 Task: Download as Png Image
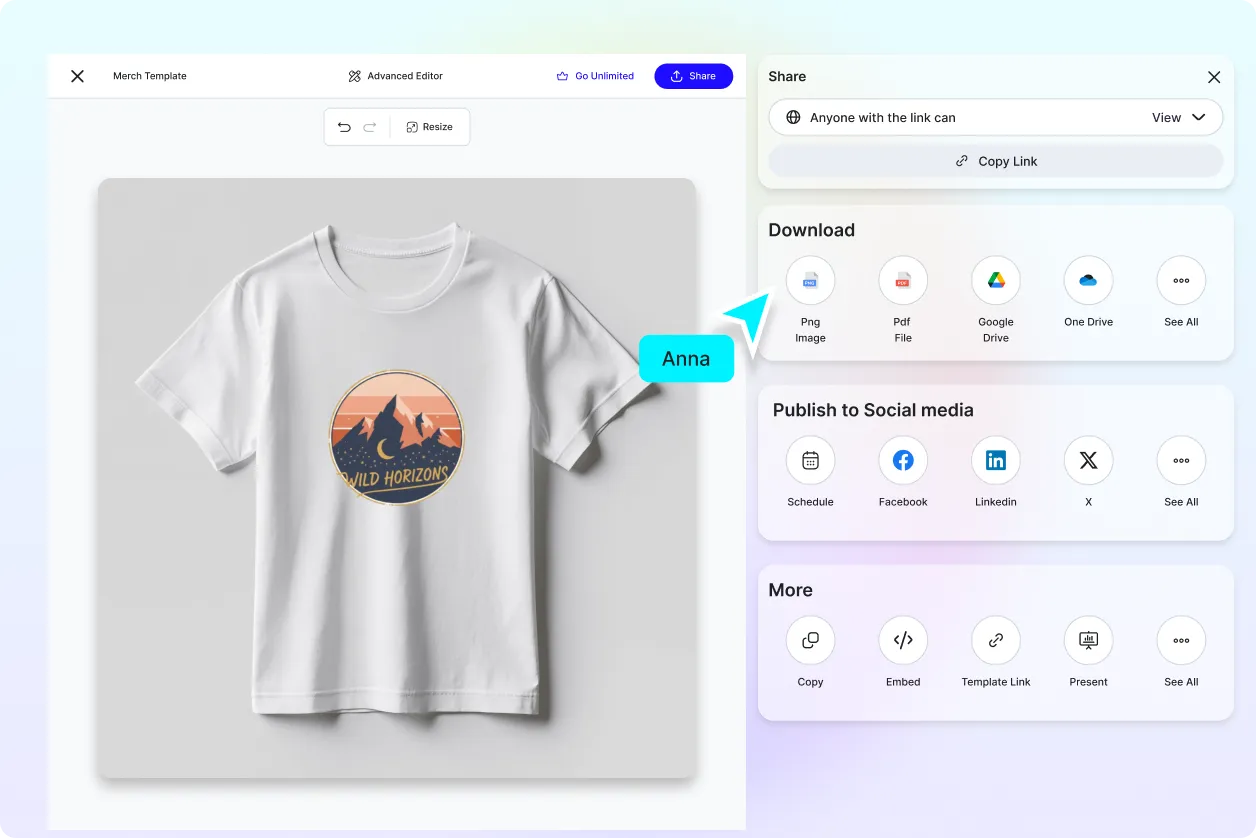coord(810,280)
